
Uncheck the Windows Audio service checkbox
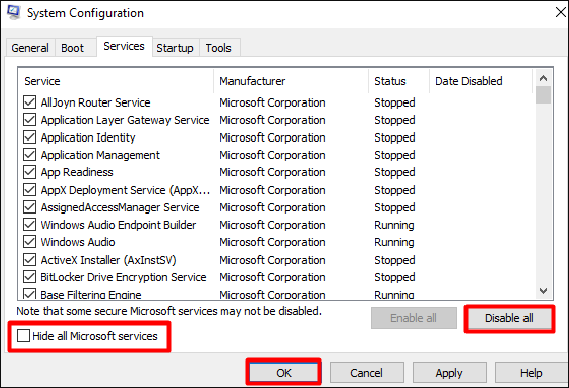[29, 242]
